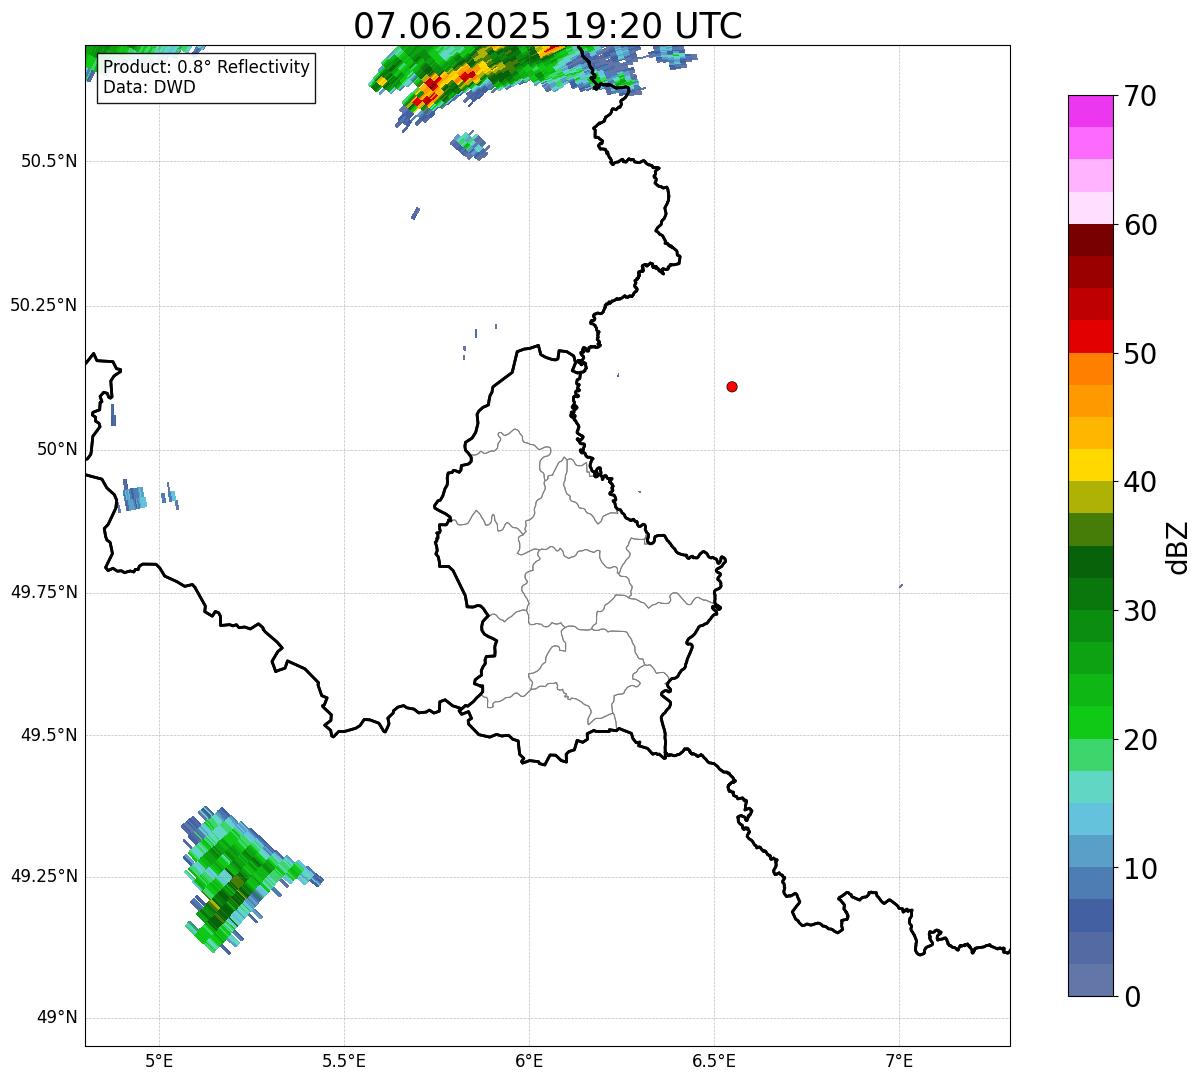The image size is (1202, 1081).
Task: Click the bright red colorbar segment near 50
Action: pos(1090,337)
